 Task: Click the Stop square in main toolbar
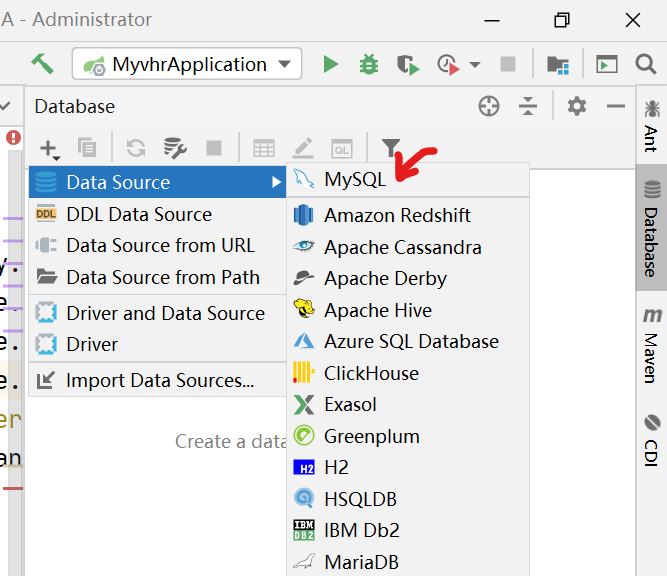[508, 64]
